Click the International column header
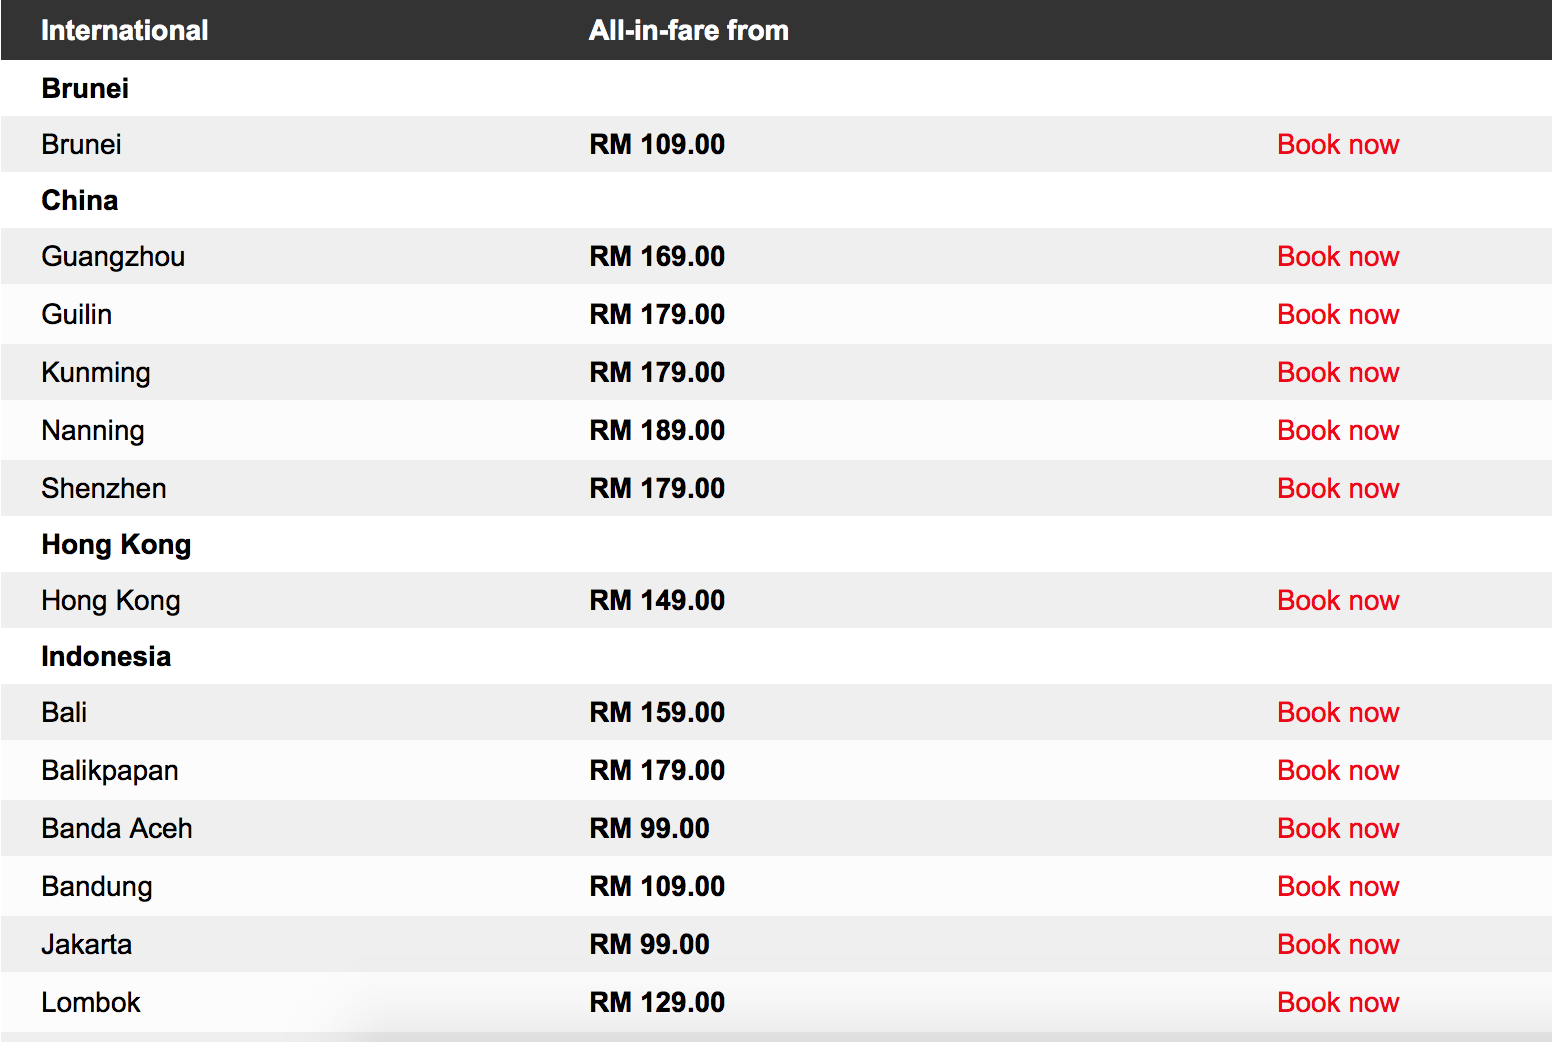The image size is (1552, 1042). (125, 30)
